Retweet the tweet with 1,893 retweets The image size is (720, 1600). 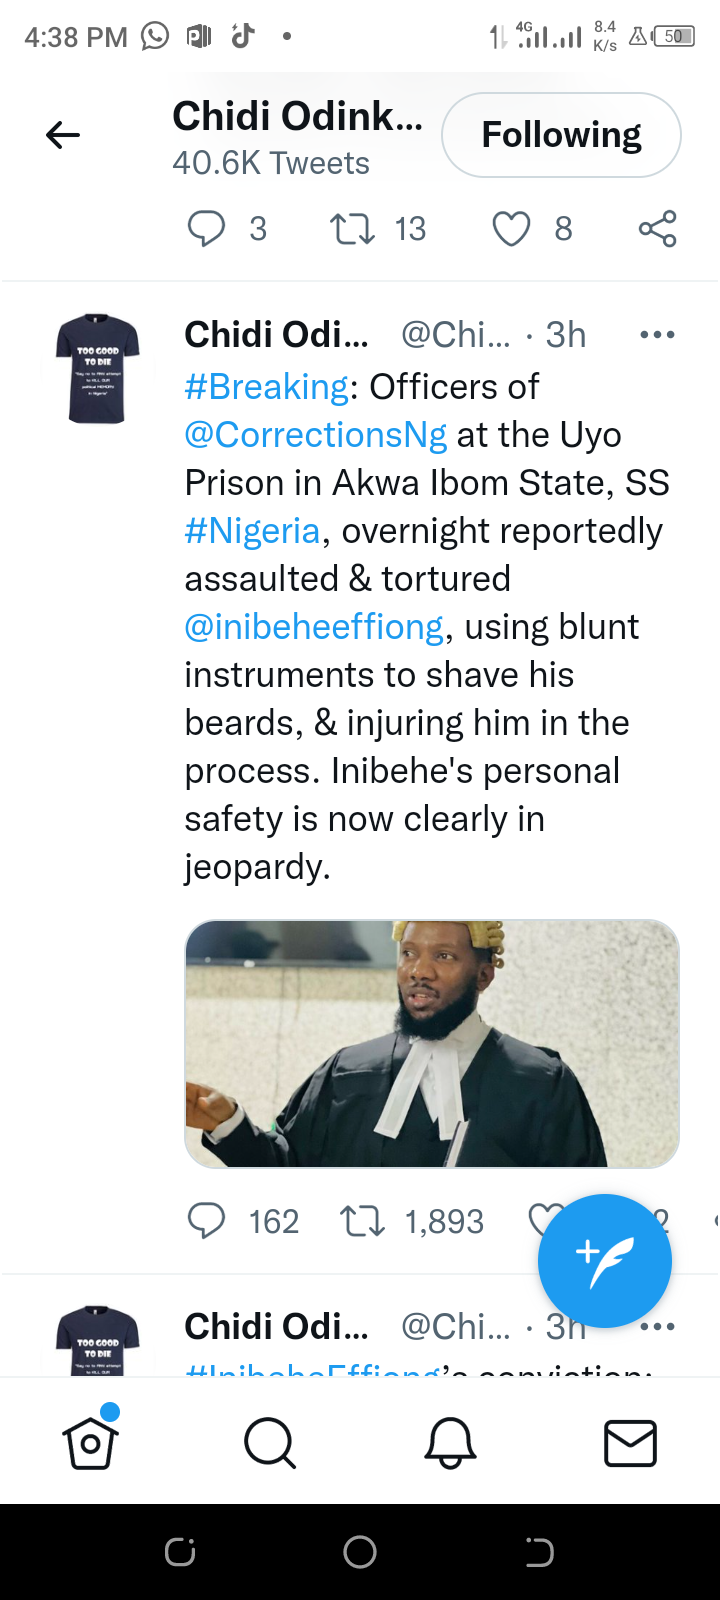click(x=362, y=1221)
